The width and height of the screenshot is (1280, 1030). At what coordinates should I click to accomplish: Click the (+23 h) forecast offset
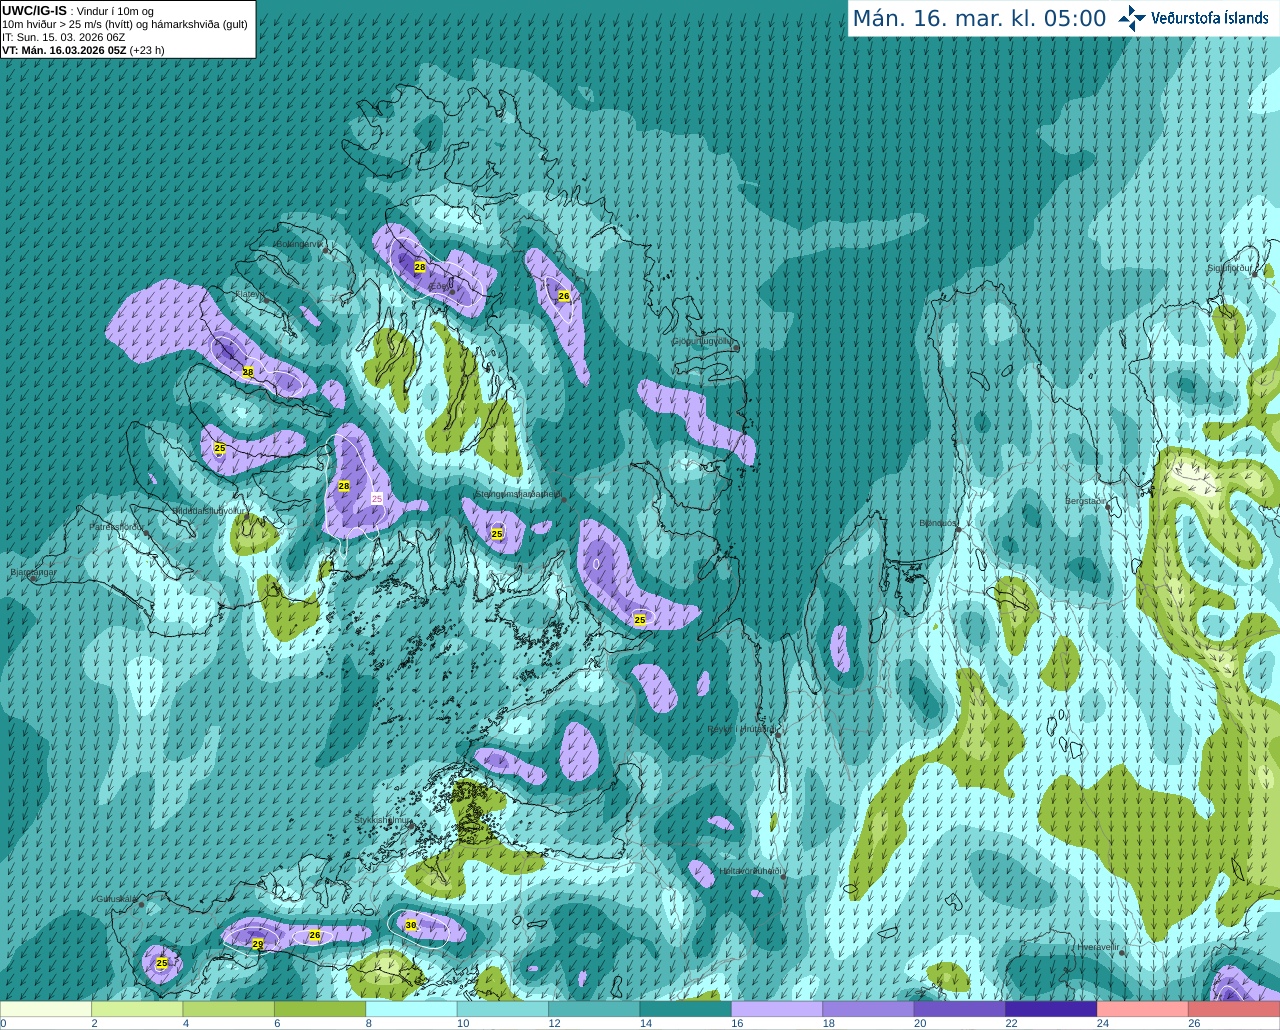147,50
